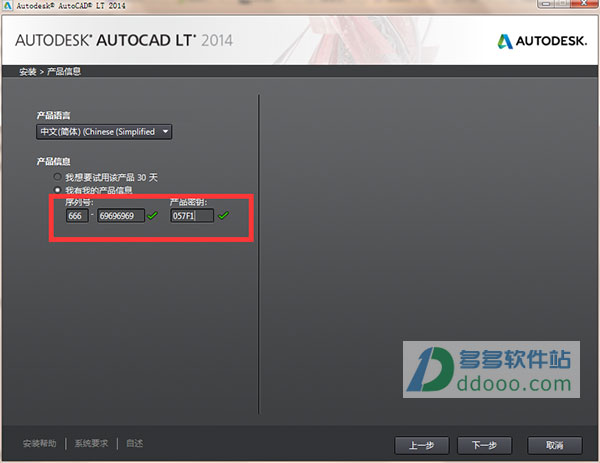Select the 'I have my product information' radio
This screenshot has height=463, width=600.
click(57, 190)
